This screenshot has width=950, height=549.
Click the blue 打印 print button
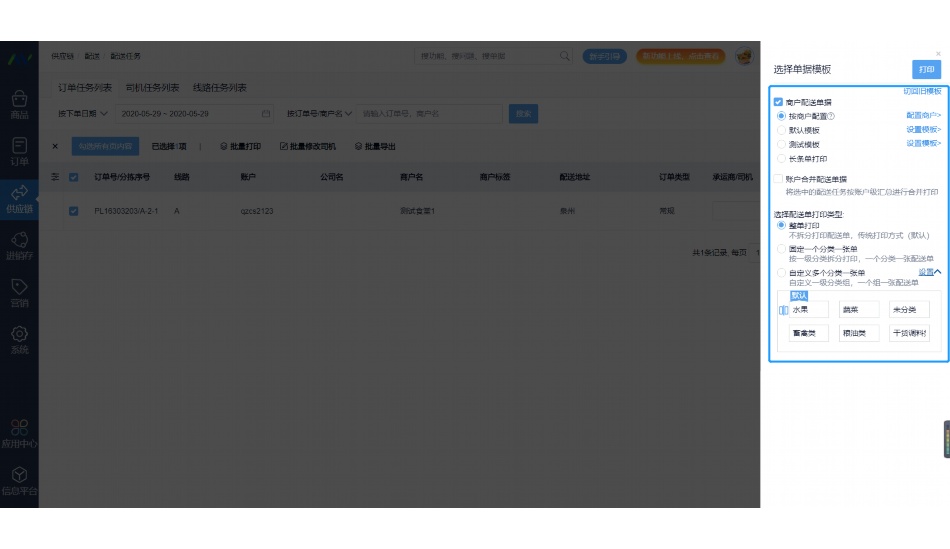pyautogui.click(x=926, y=70)
